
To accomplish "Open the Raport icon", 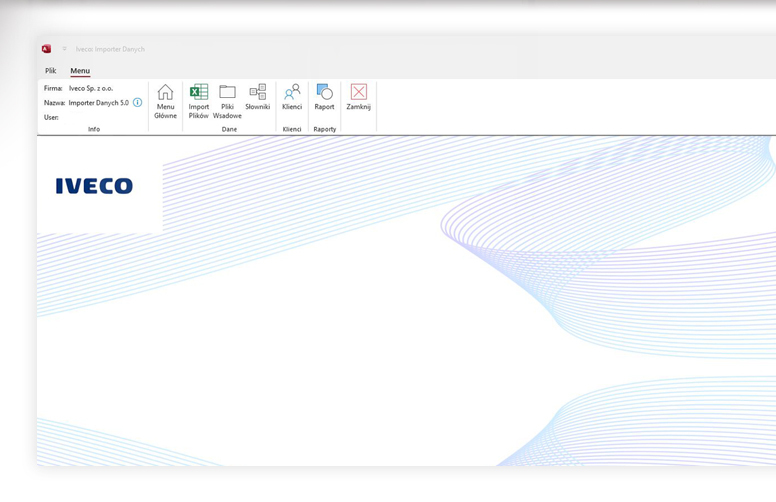I will coord(324,93).
